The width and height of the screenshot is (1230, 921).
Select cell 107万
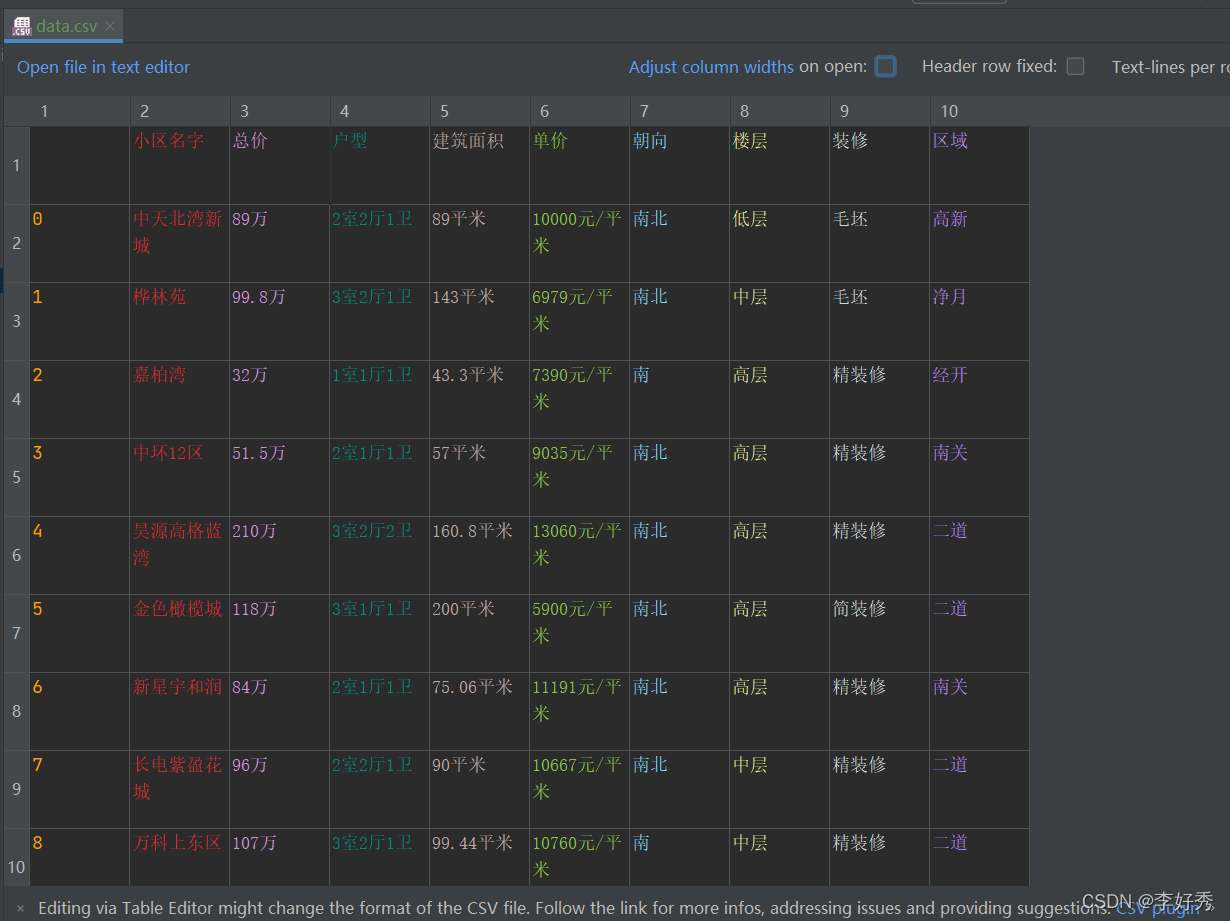[280, 857]
